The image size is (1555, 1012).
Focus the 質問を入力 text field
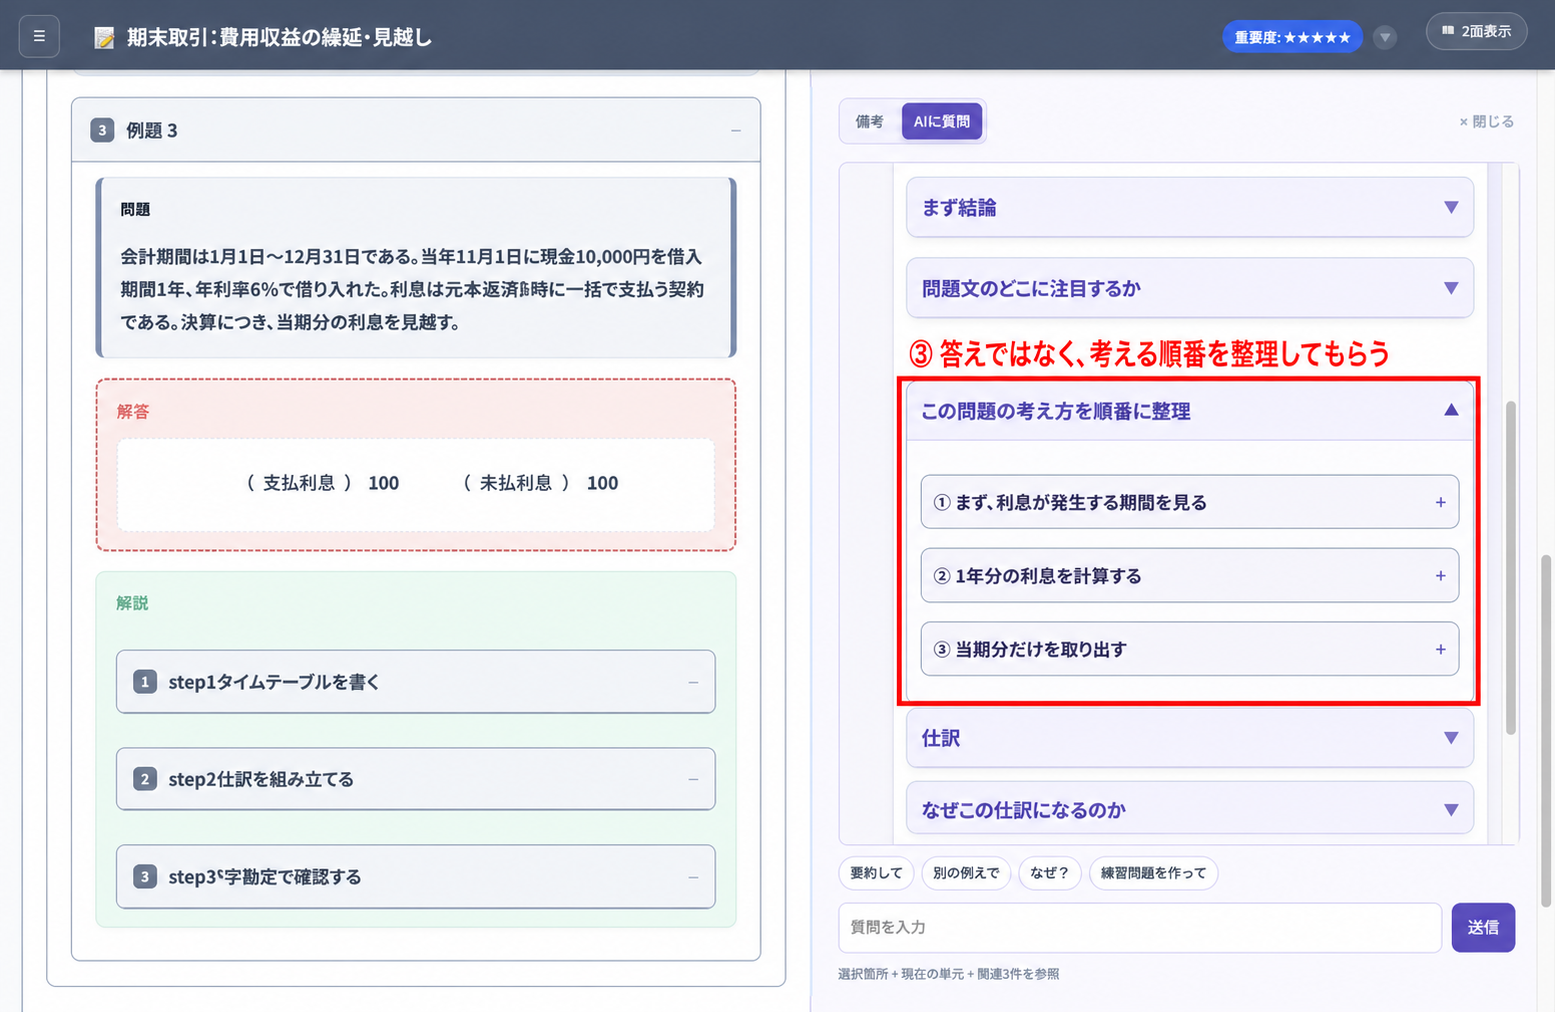[x=1140, y=928]
